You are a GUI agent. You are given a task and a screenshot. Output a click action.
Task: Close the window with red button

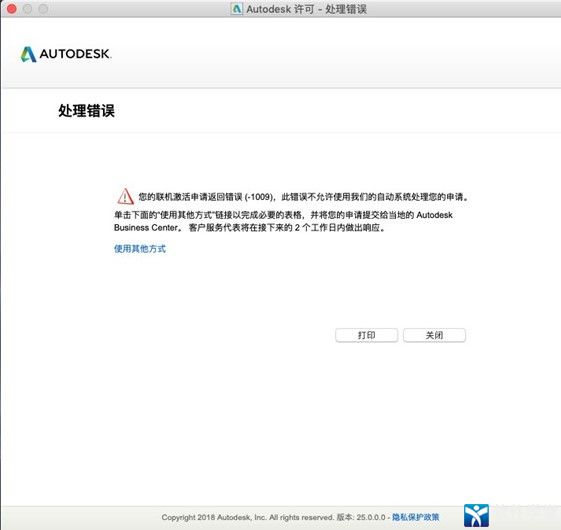pyautogui.click(x=12, y=9)
